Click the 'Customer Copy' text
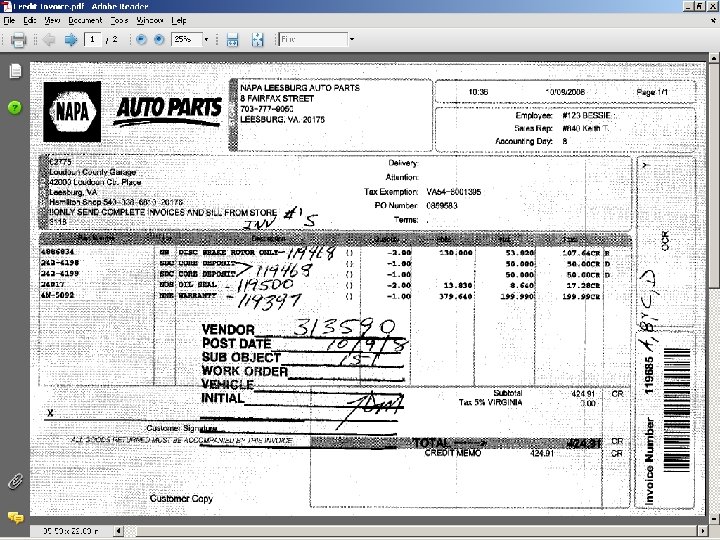The height and width of the screenshot is (540, 720). (x=181, y=498)
